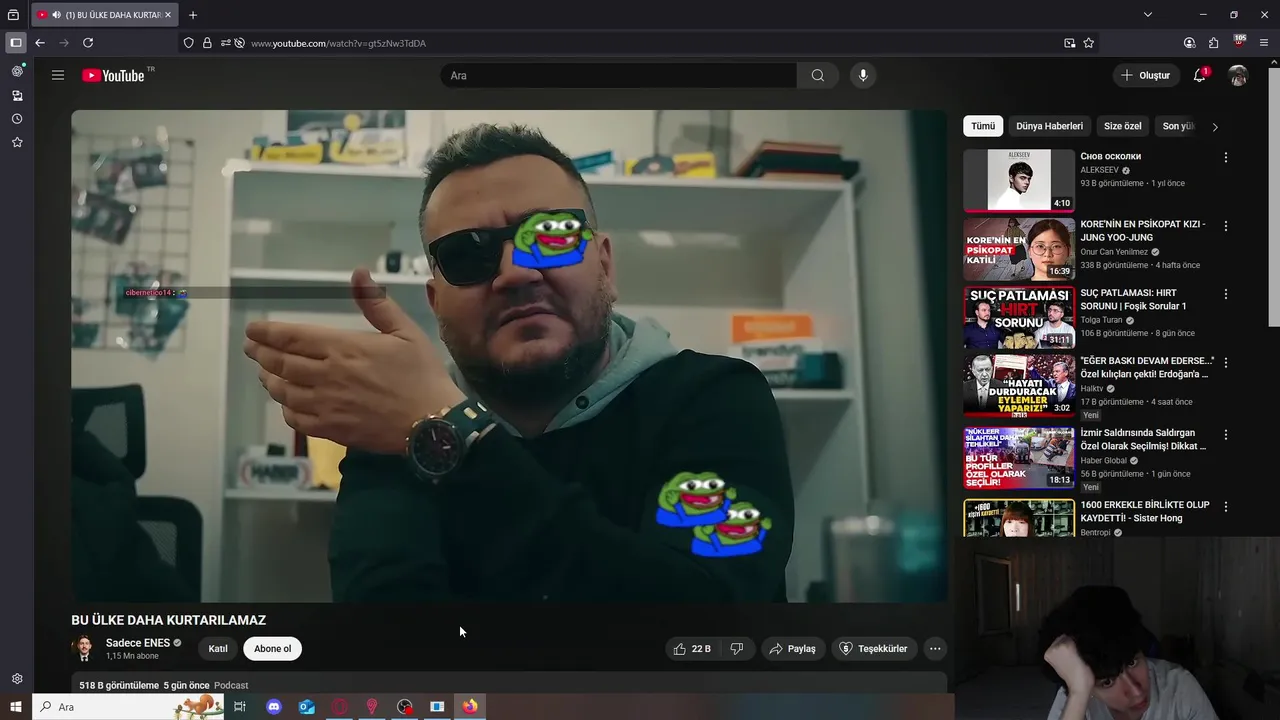Close the YouTube browser tab
This screenshot has height=720, width=1280.
167,15
